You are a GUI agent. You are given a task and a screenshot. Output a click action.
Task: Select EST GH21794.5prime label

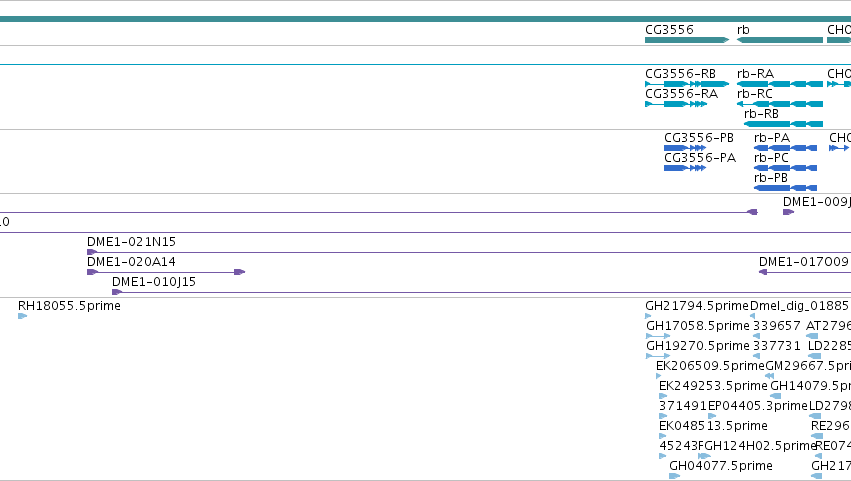(697, 306)
